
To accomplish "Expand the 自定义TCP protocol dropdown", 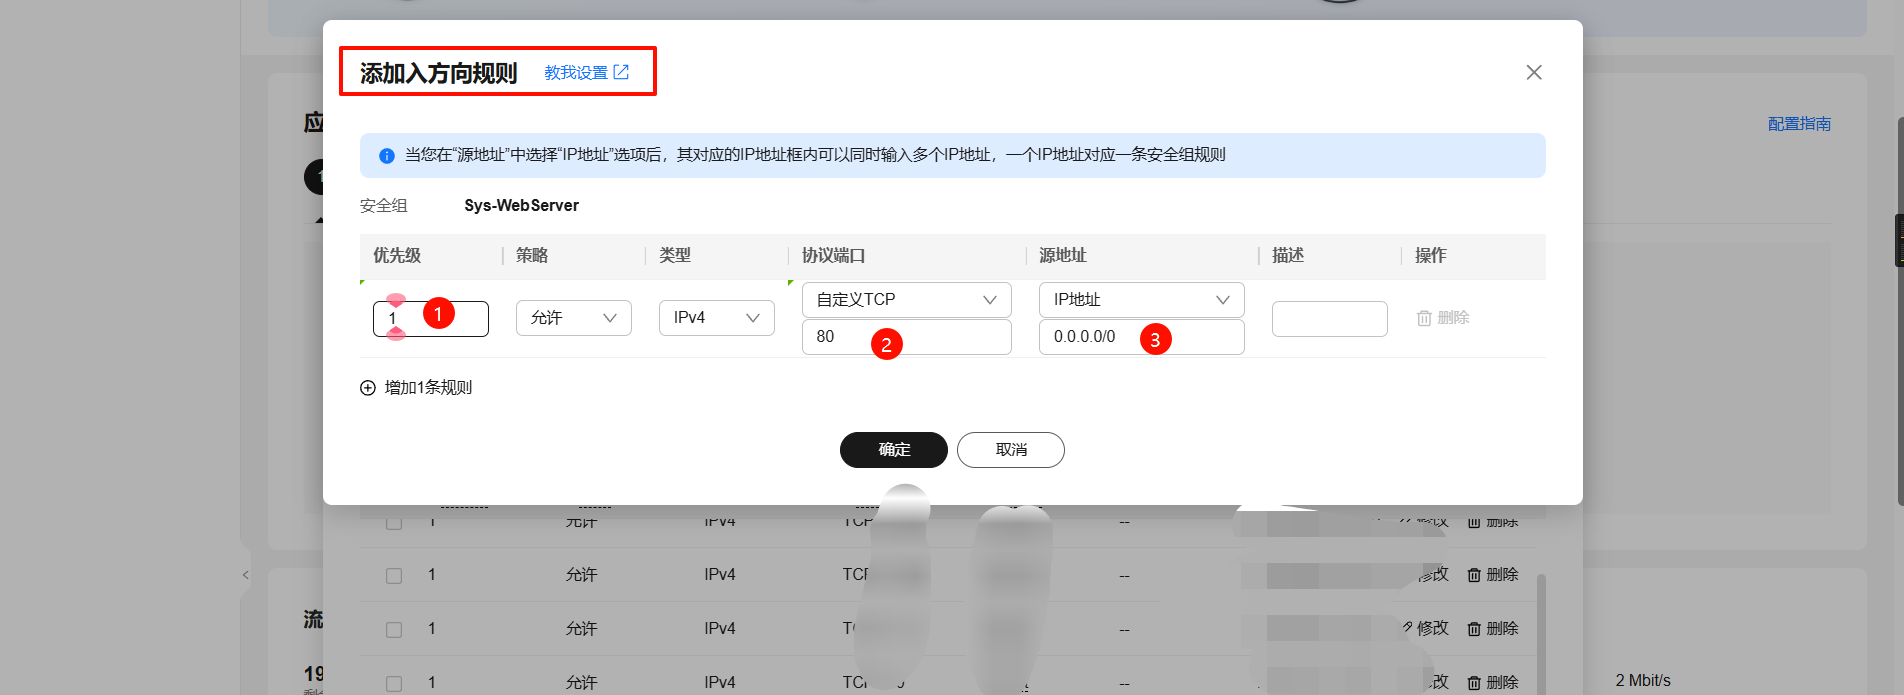I will tap(907, 300).
